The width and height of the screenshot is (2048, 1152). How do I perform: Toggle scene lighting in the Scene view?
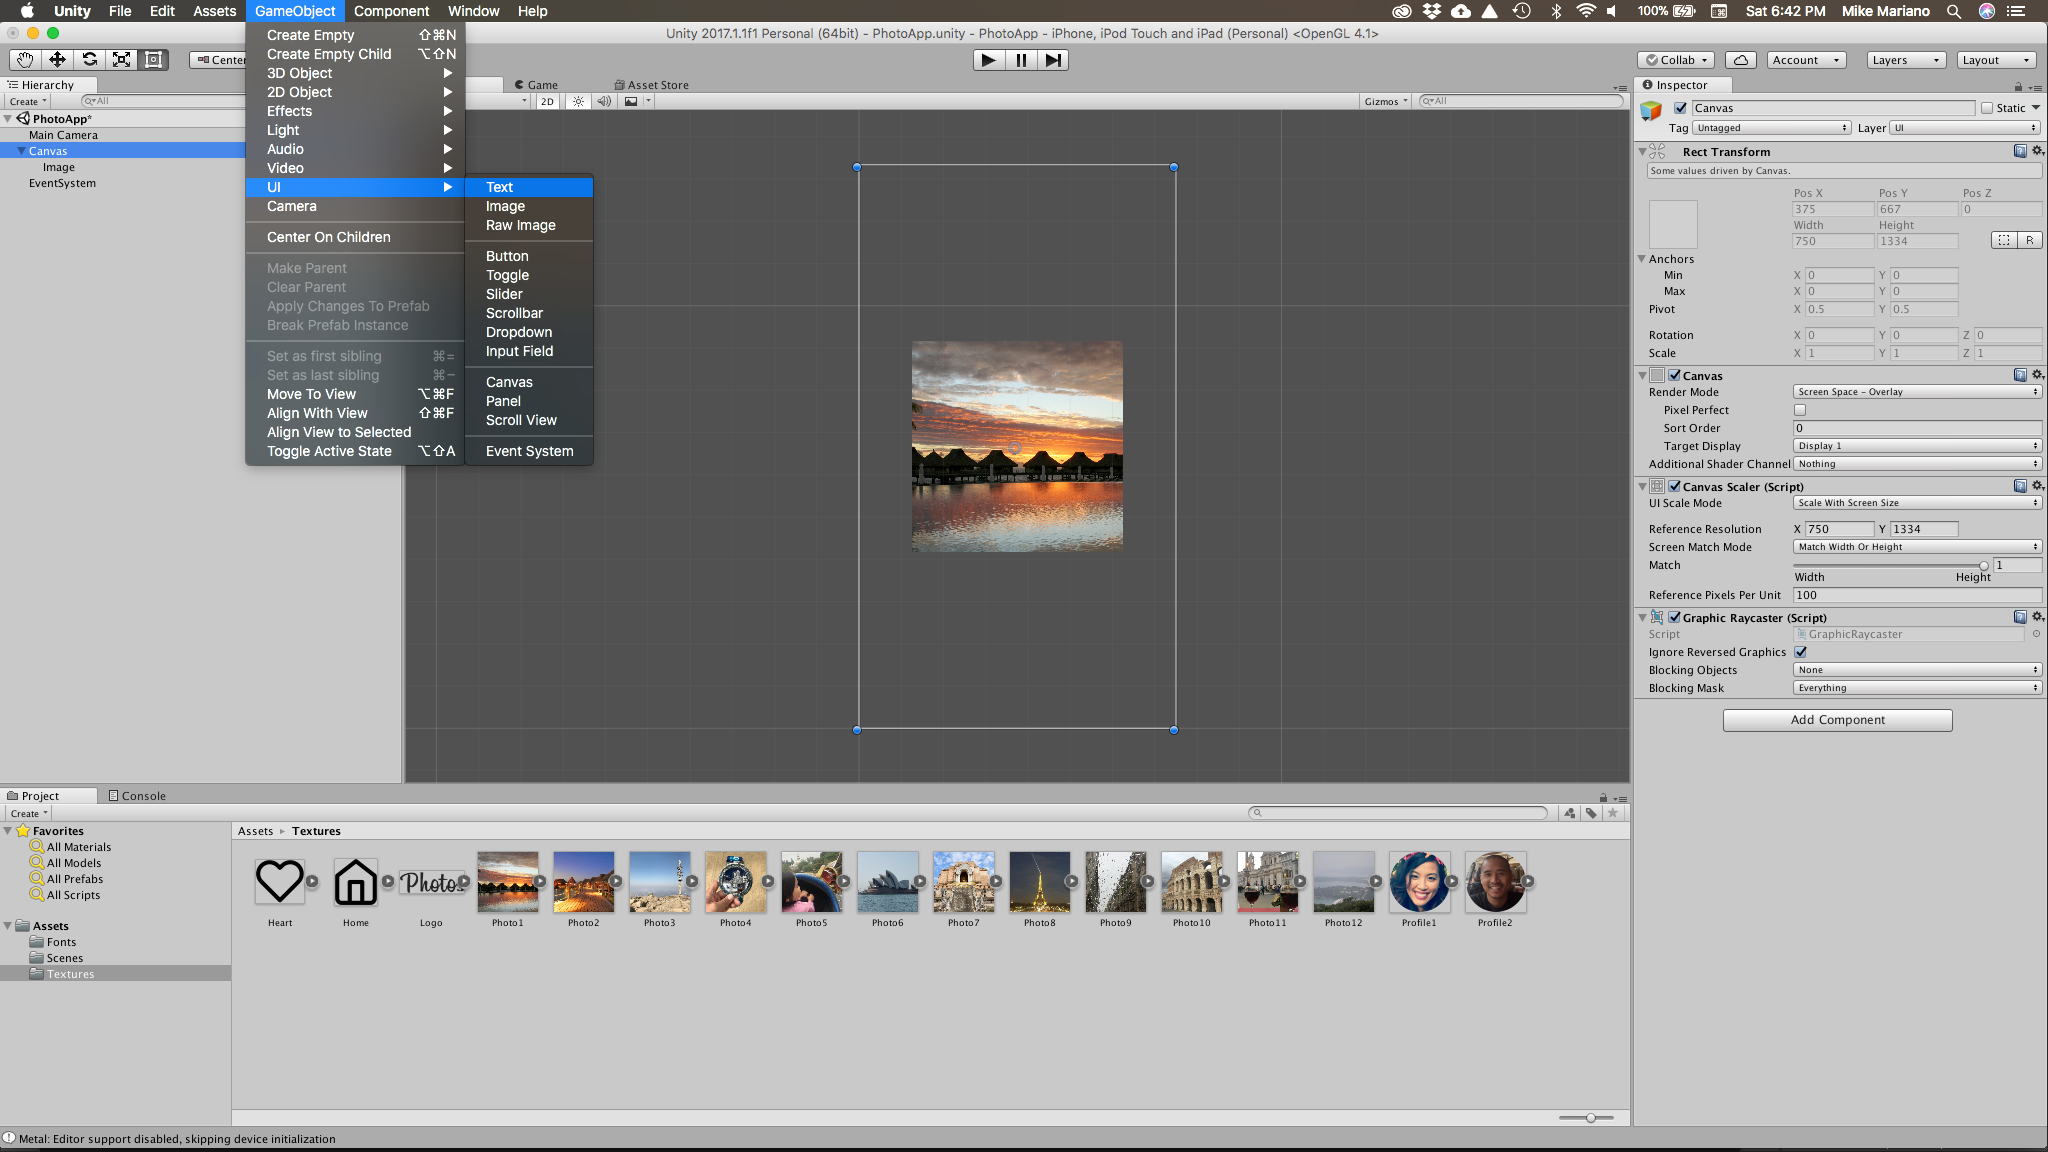point(578,101)
